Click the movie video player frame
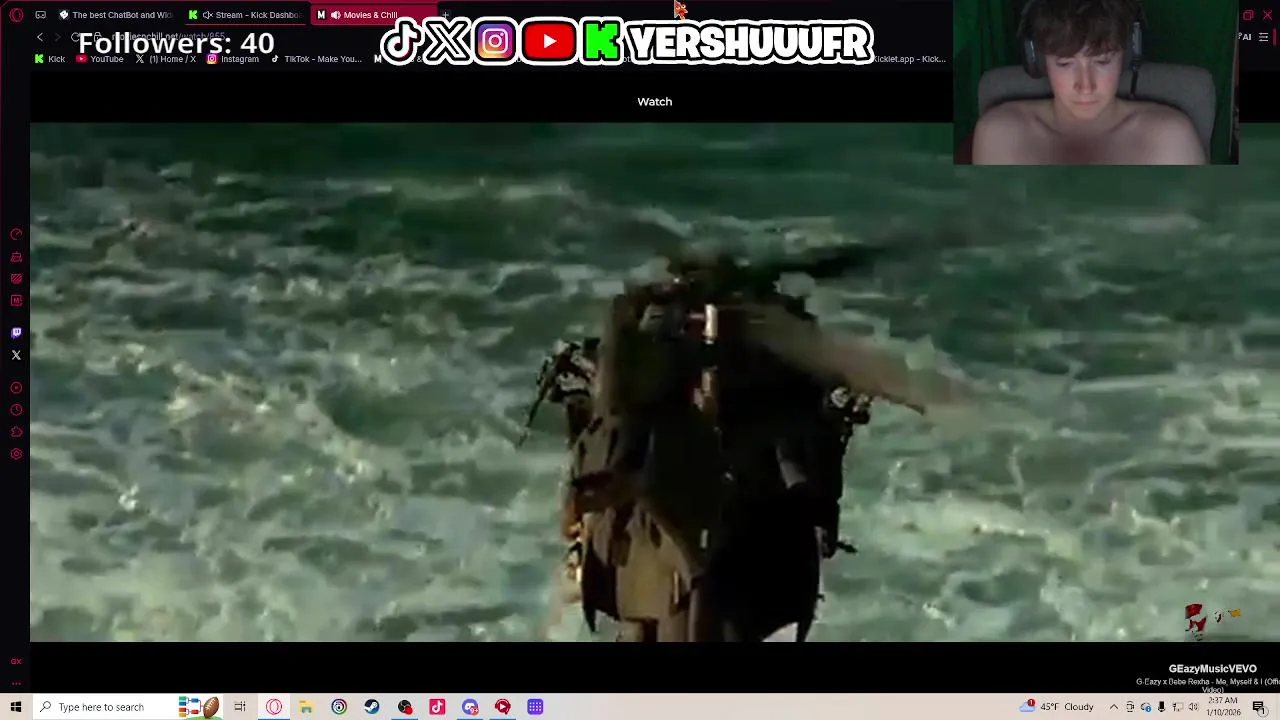This screenshot has height=720, width=1280. pos(655,382)
